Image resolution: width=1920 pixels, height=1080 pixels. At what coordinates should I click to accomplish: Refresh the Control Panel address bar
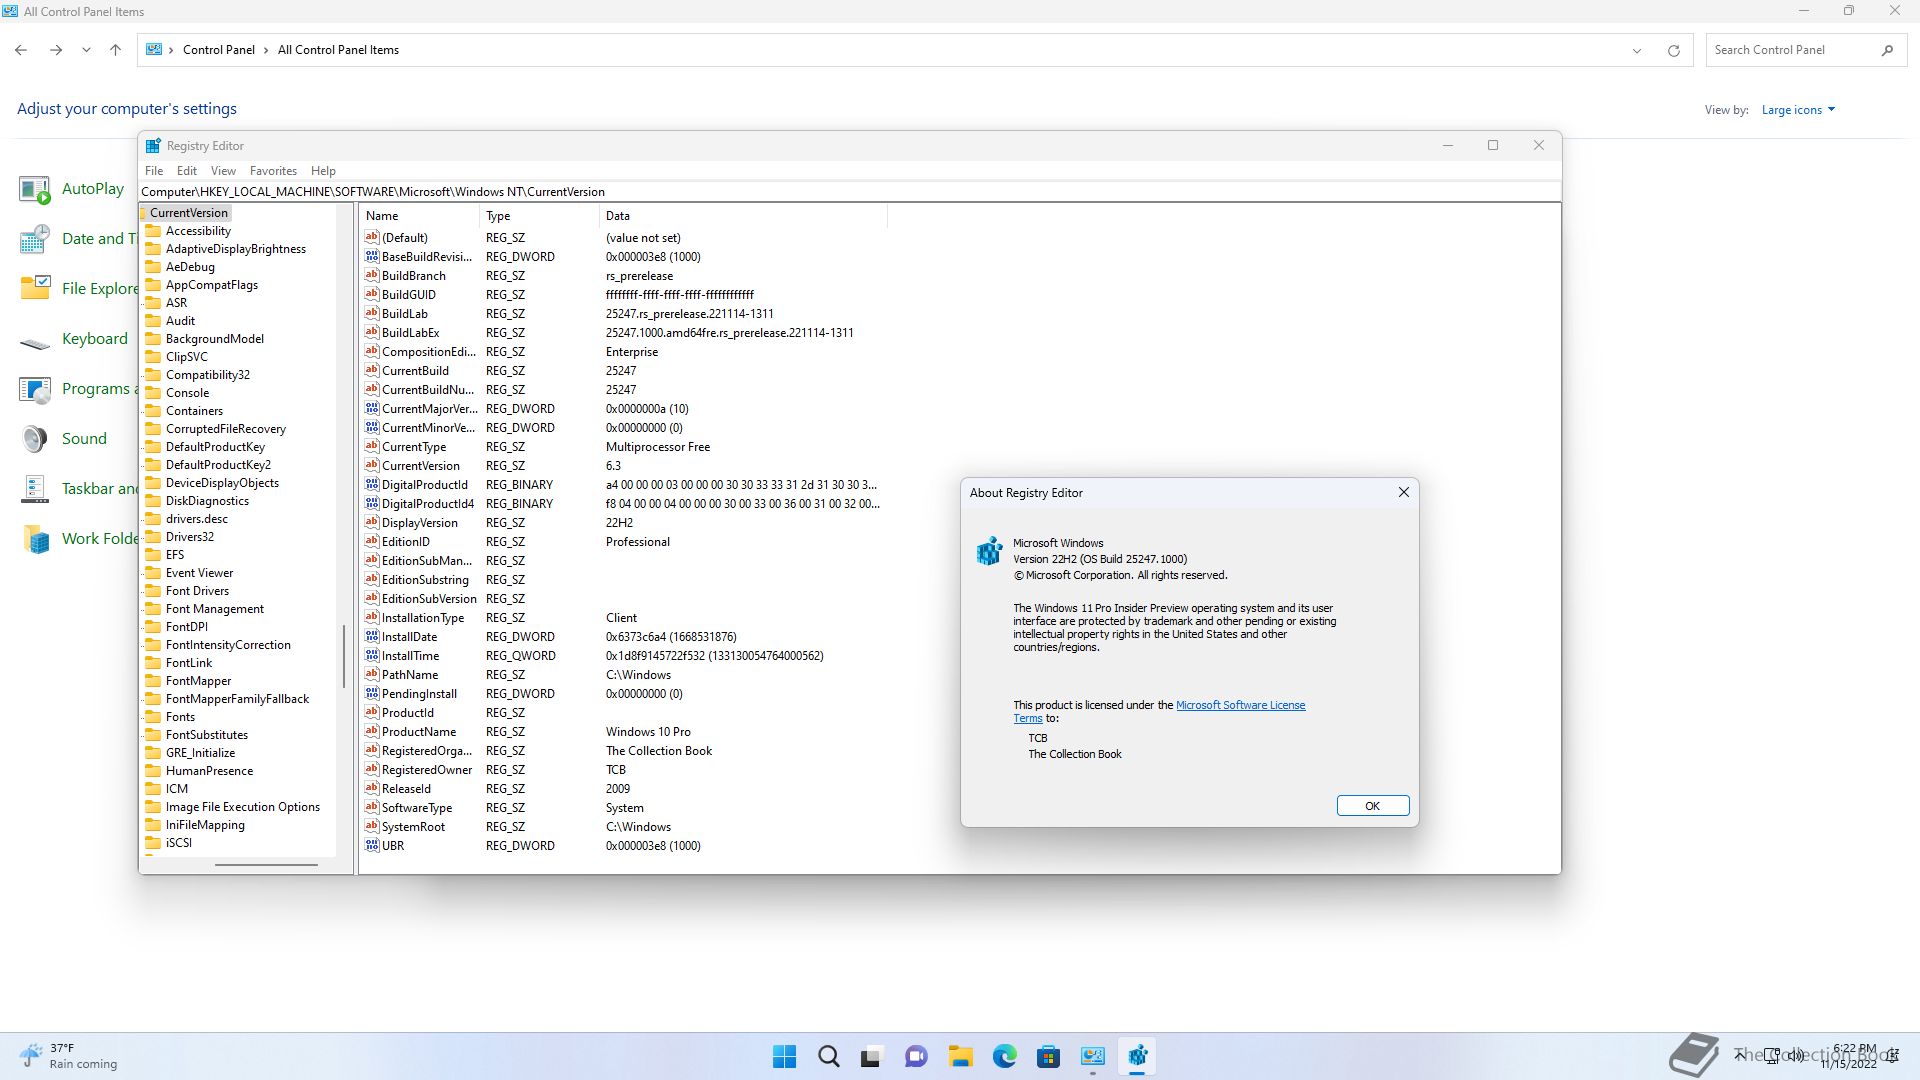1673,50
